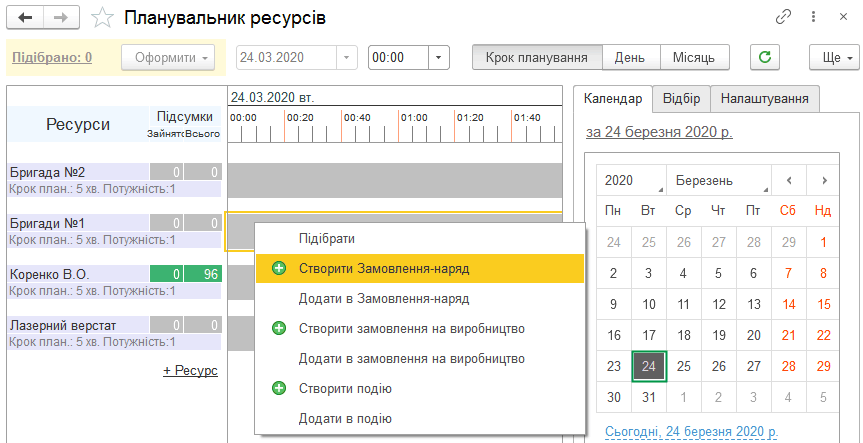Viewport: 863px width, 443px height.
Task: Expand the 00:00 time dropdown arrow
Action: [439, 57]
